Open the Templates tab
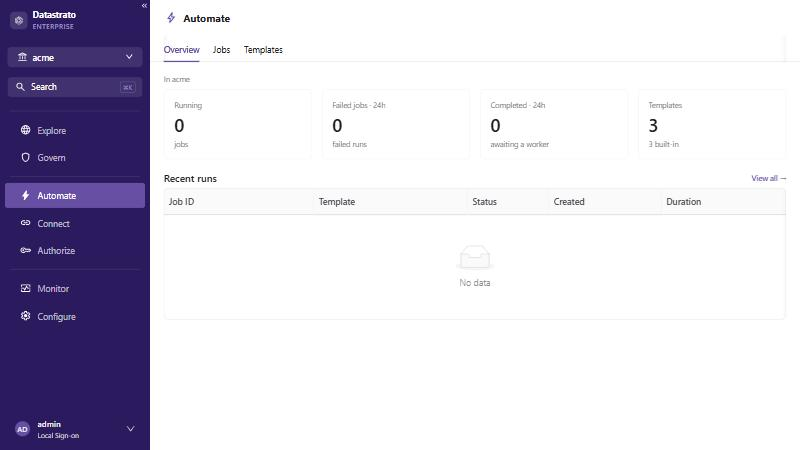Viewport: 800px width, 450px height. [263, 50]
